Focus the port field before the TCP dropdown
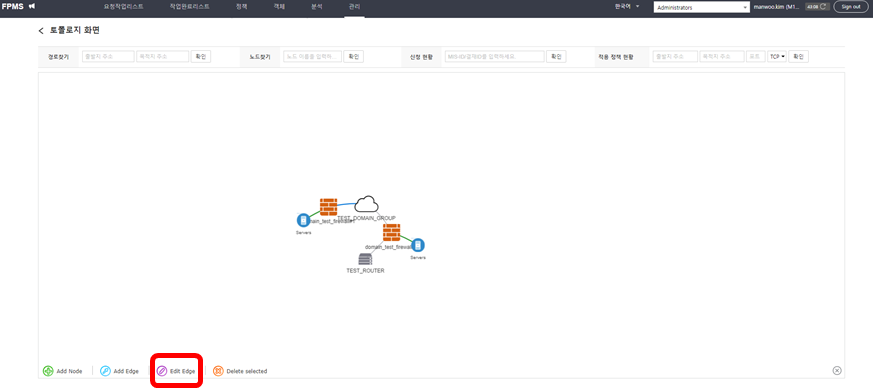873x388 pixels. tap(756, 56)
